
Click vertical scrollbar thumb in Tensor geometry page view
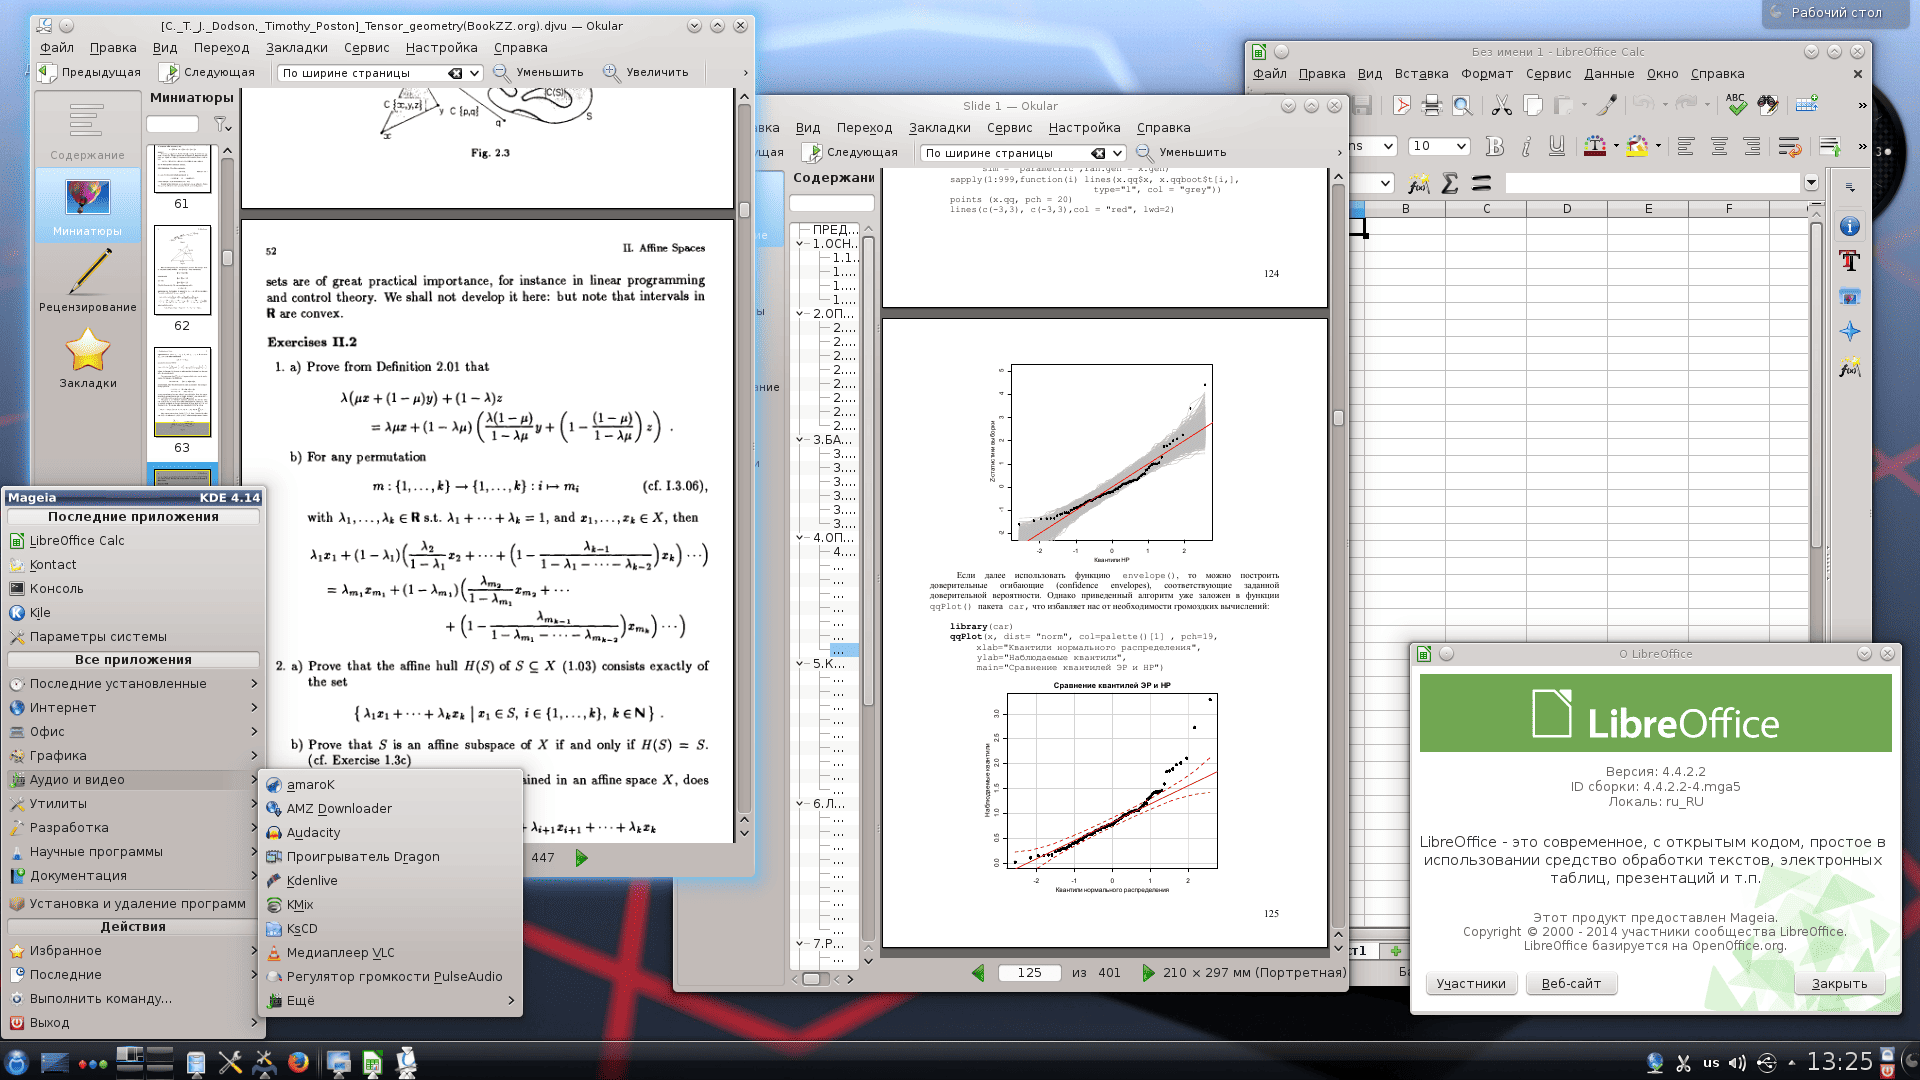click(x=744, y=210)
